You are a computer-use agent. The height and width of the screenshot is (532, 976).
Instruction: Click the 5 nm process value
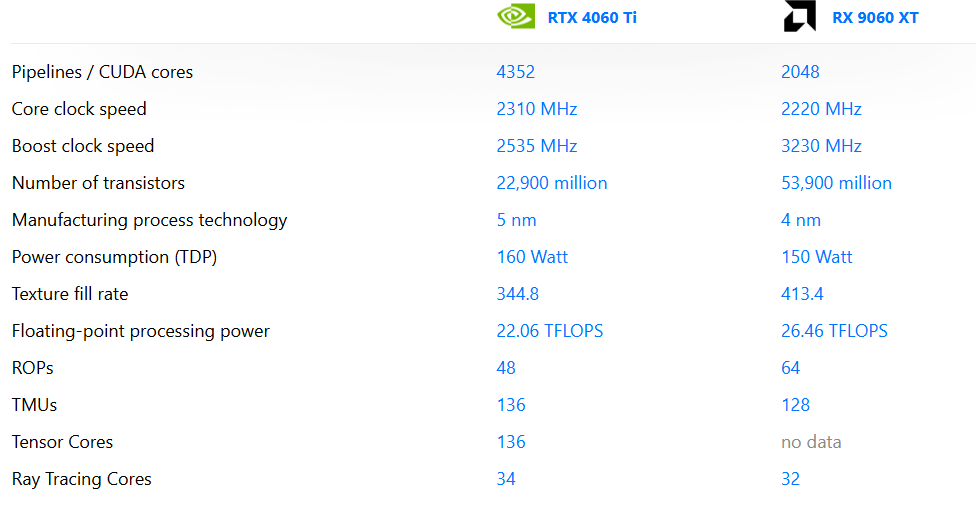pyautogui.click(x=516, y=220)
